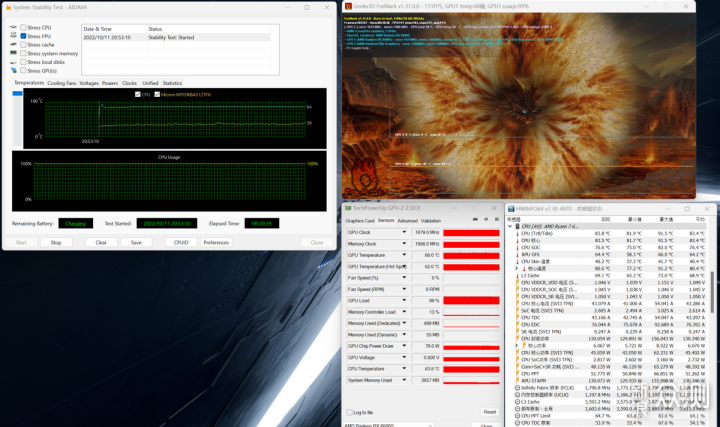Open the GPU Temperature sensor dropdown
The height and width of the screenshot is (427, 720).
pyautogui.click(x=404, y=255)
